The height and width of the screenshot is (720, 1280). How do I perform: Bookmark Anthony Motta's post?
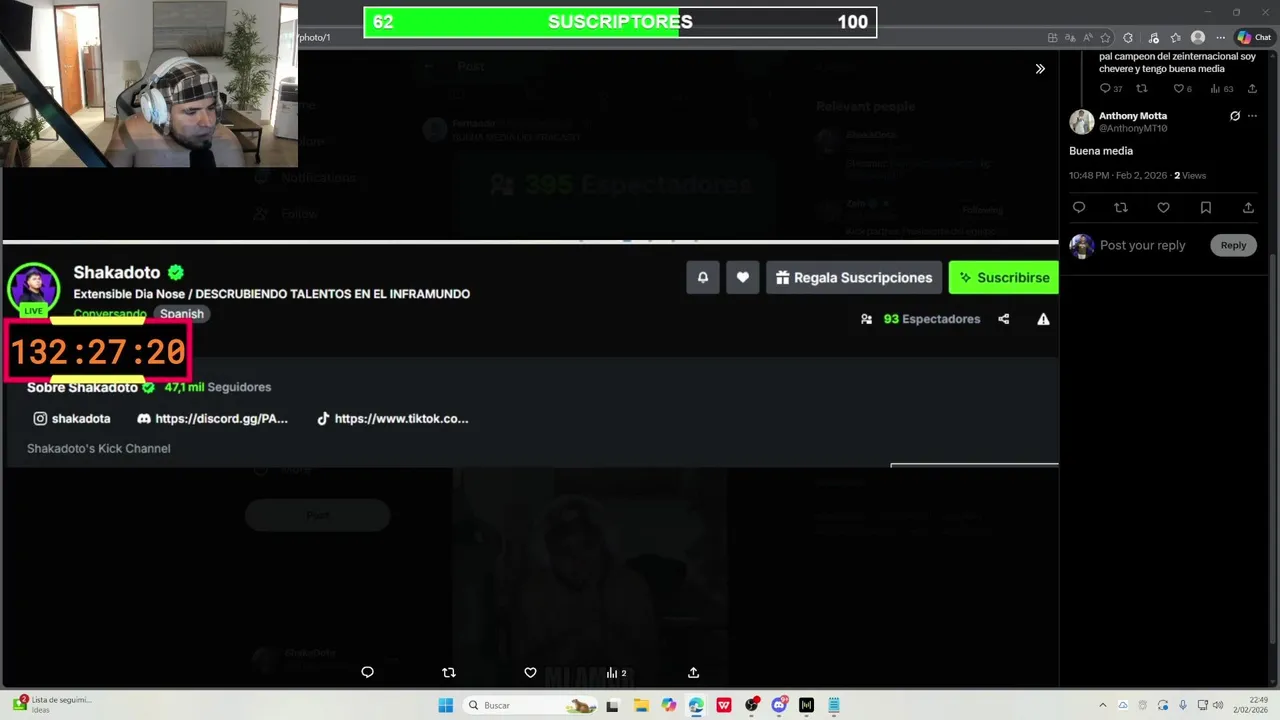click(1206, 207)
